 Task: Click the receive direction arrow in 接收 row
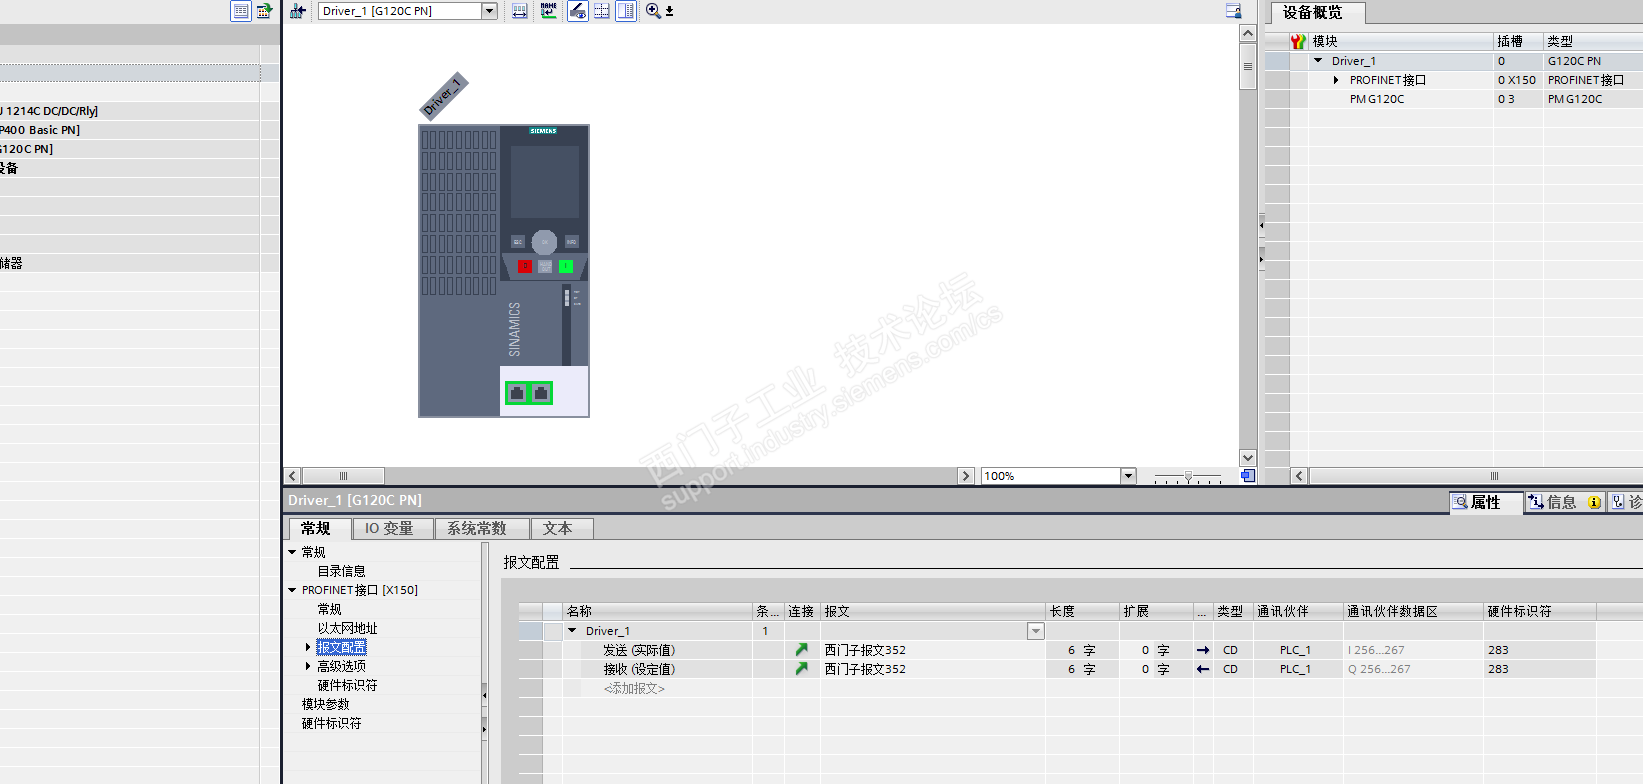(x=1203, y=669)
